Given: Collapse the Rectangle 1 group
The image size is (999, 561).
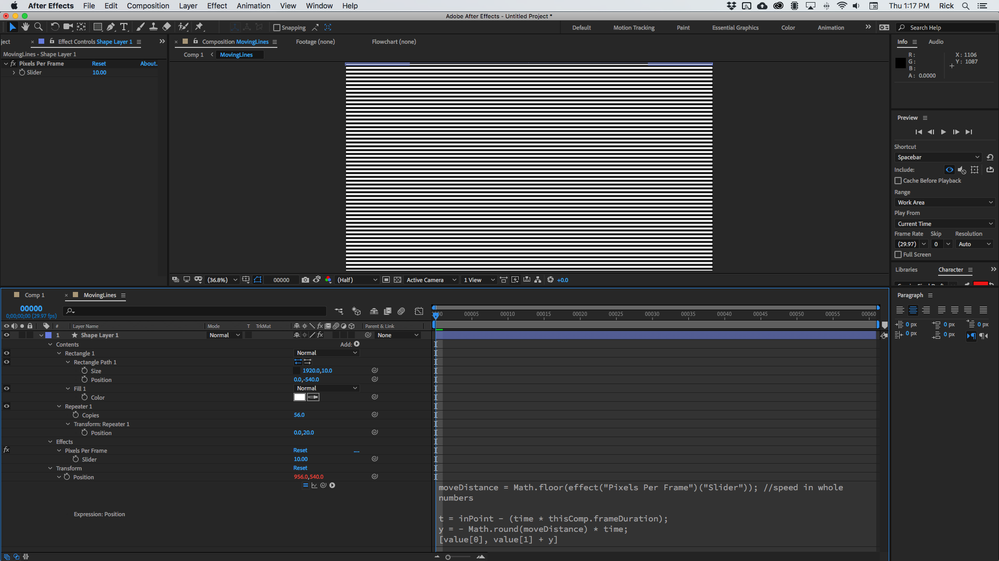Looking at the screenshot, I should pos(58,353).
